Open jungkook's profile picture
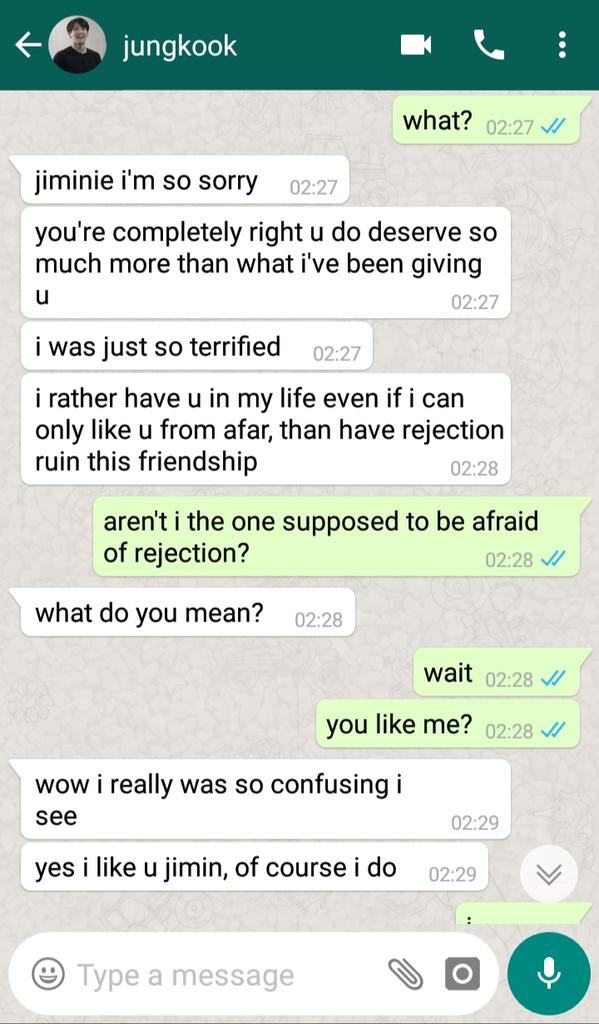599x1024 pixels. (x=77, y=45)
